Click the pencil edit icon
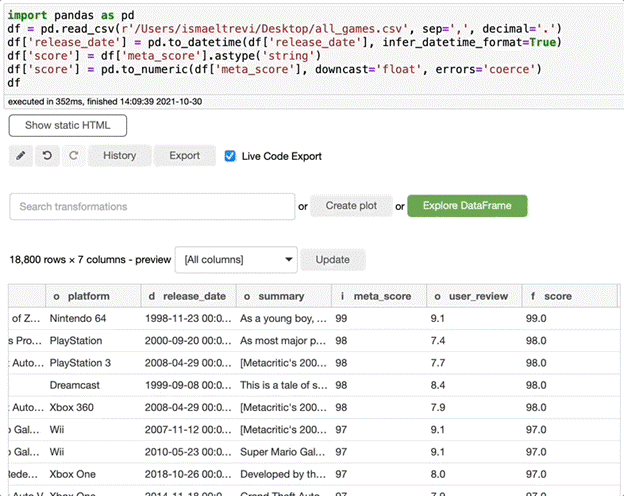624x496 pixels. tap(21, 156)
